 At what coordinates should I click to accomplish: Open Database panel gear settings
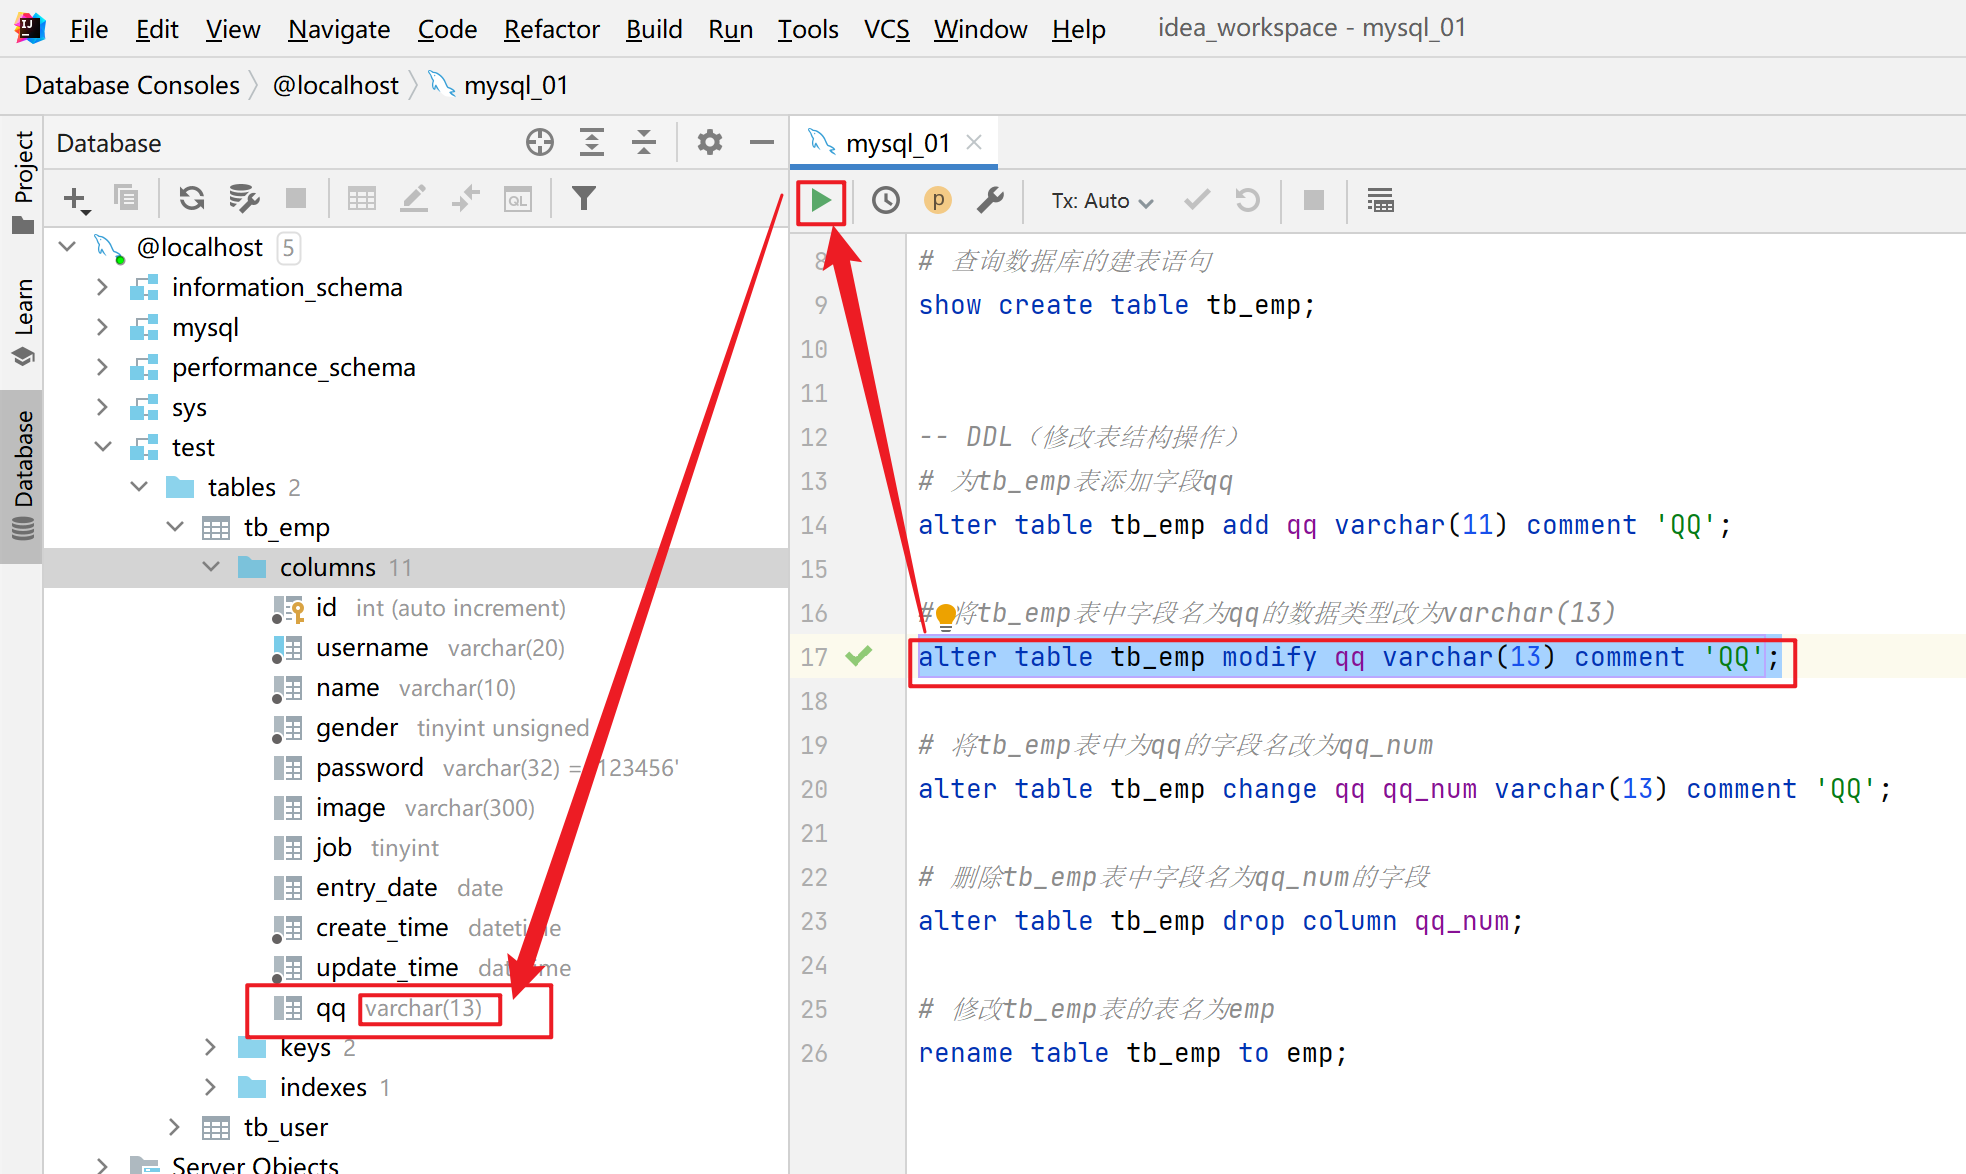point(710,143)
